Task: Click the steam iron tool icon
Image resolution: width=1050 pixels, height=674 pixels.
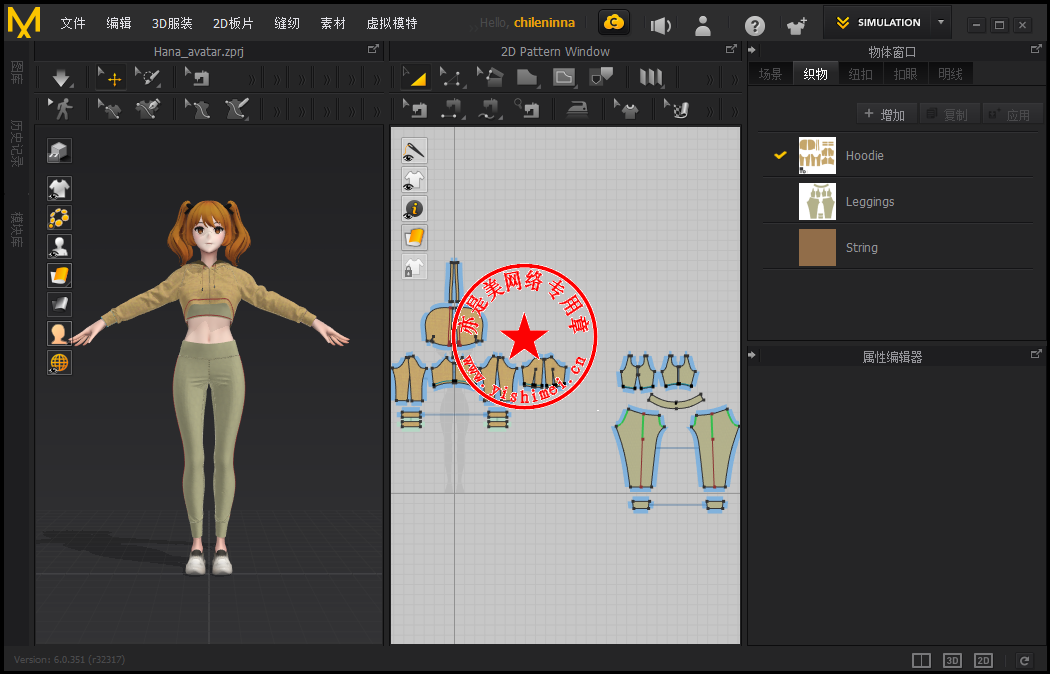Action: (578, 108)
